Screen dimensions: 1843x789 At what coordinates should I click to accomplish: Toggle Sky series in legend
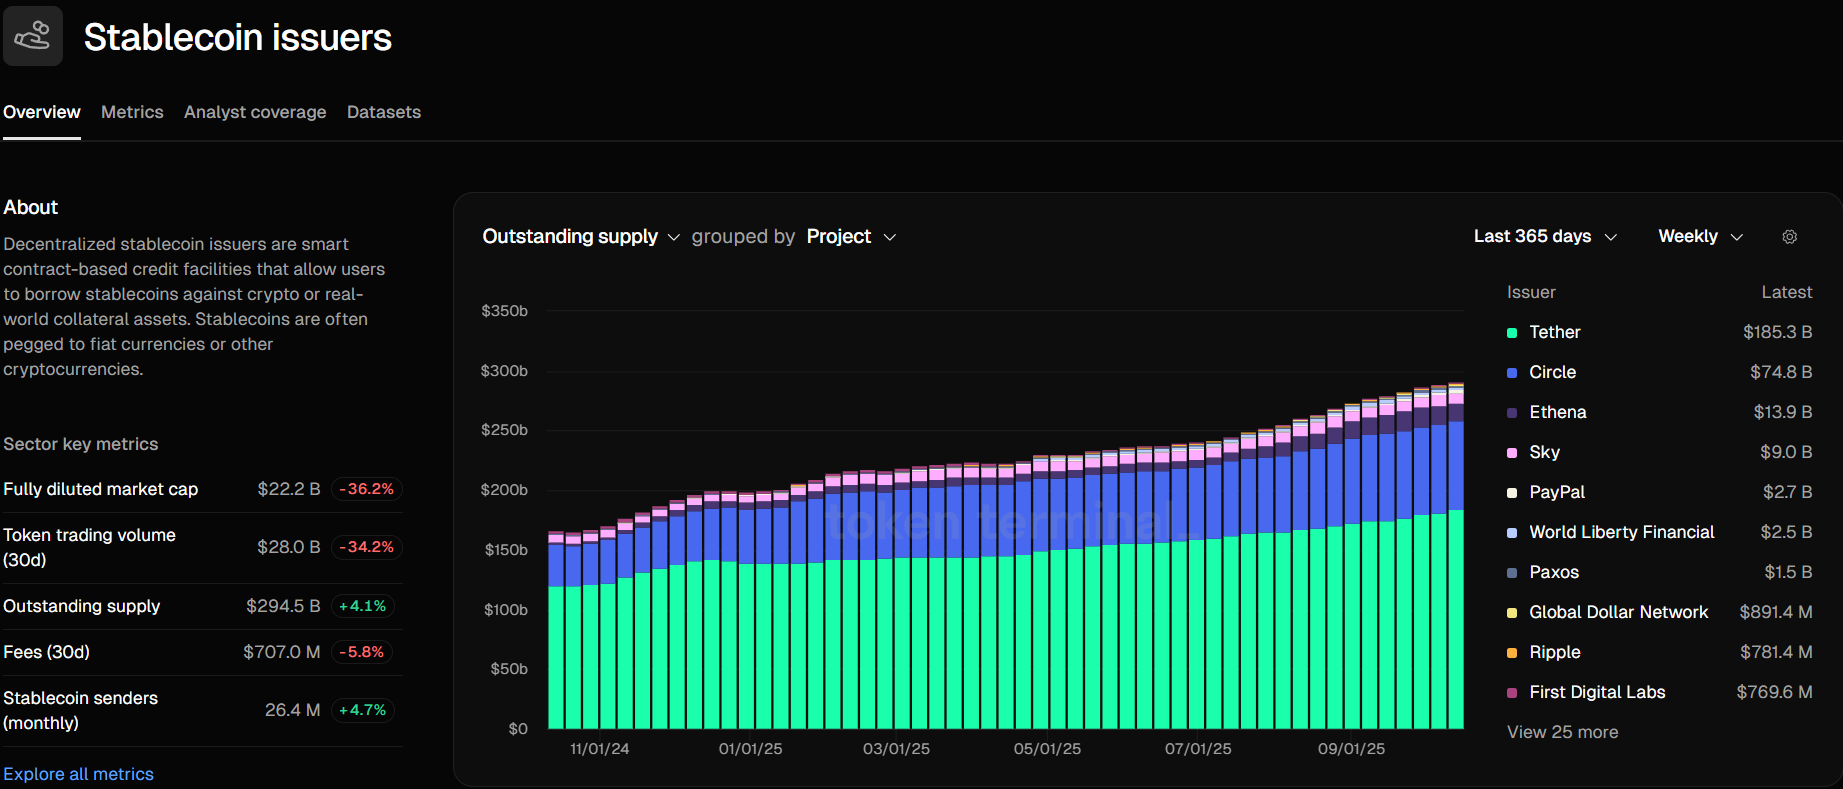[x=1544, y=452]
